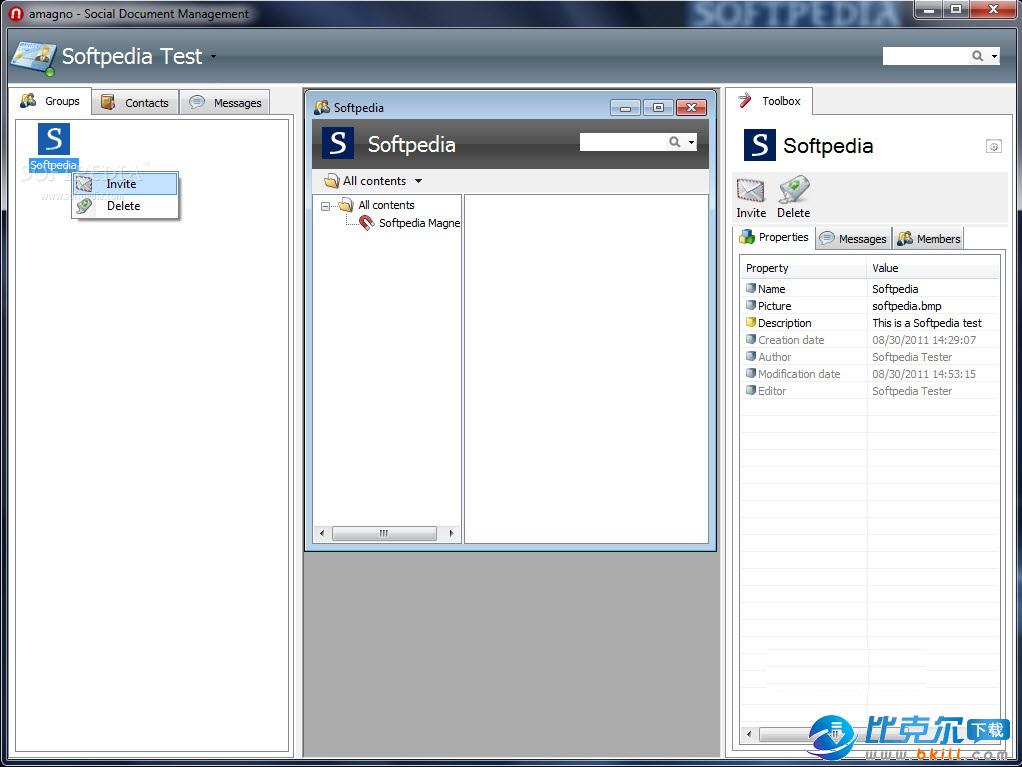Click the magnet icon next to Softpedia Magnet
The height and width of the screenshot is (767, 1022).
click(x=367, y=223)
